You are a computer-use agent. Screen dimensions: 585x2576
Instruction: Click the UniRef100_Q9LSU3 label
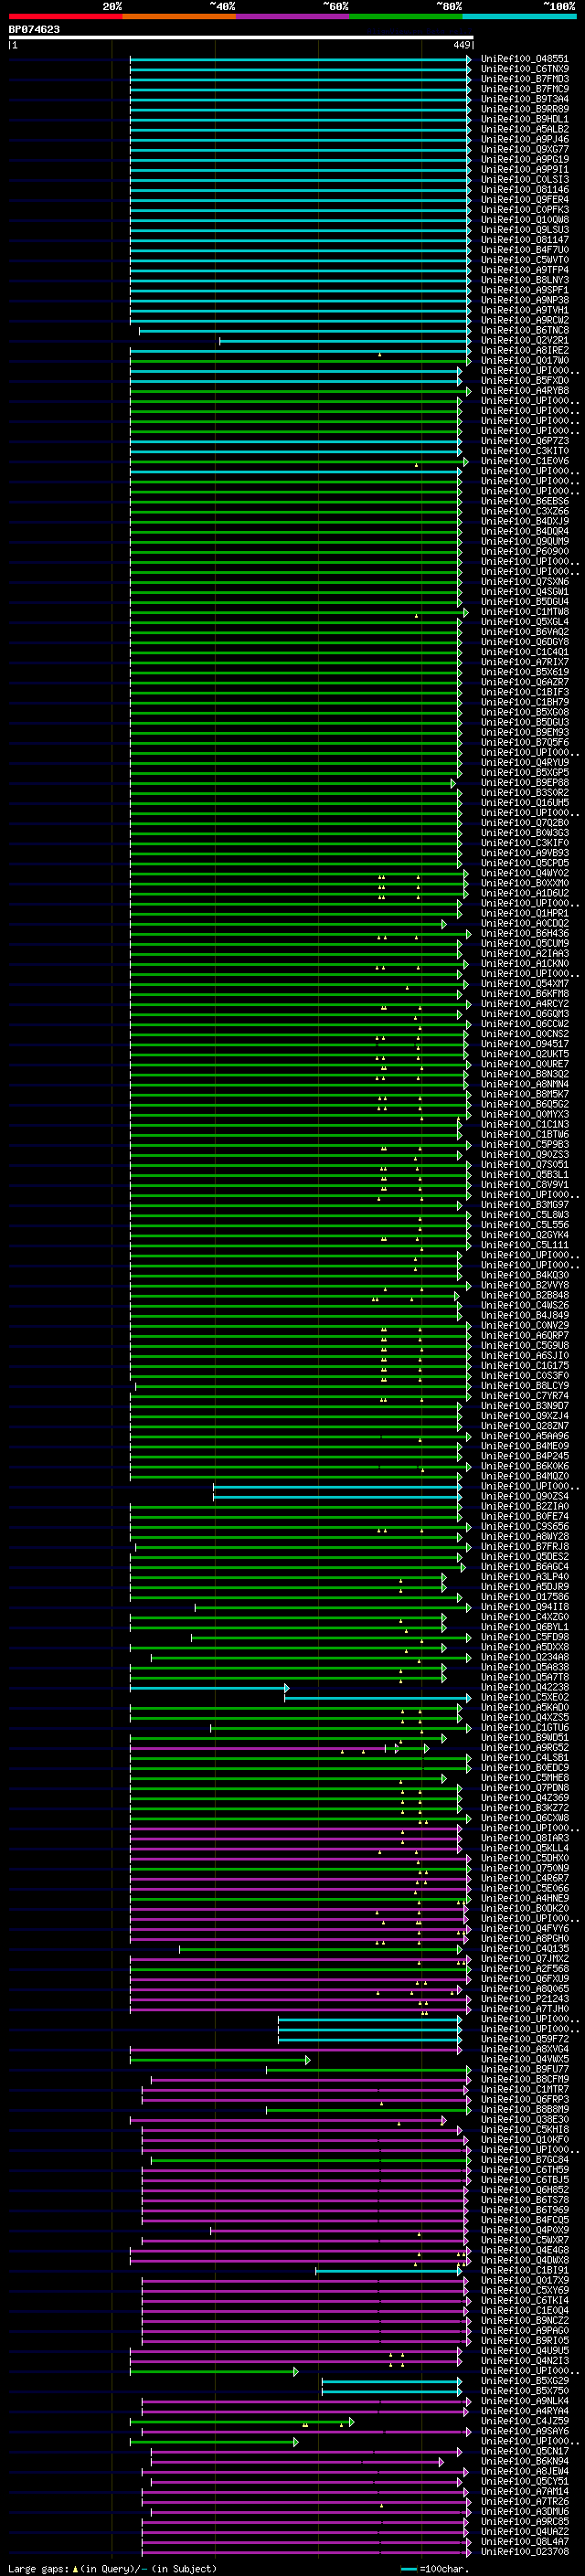click(x=524, y=230)
